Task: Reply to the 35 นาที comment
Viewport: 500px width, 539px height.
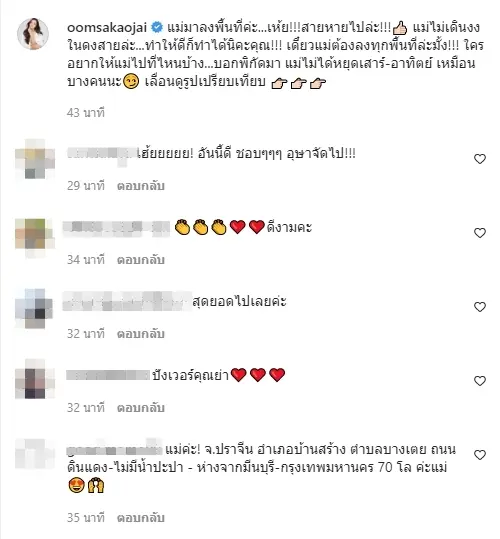Action: click(141, 518)
